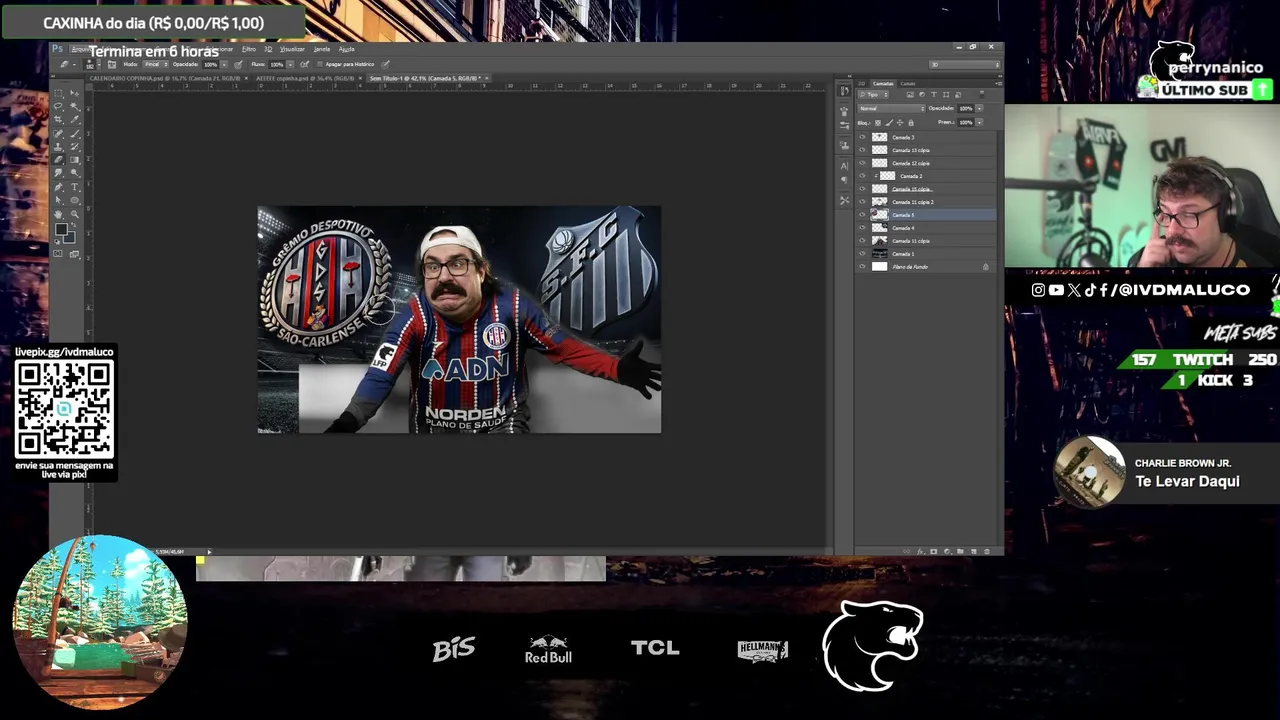The image size is (1280, 720).
Task: Lock image pixels brush icon
Action: coord(889,123)
